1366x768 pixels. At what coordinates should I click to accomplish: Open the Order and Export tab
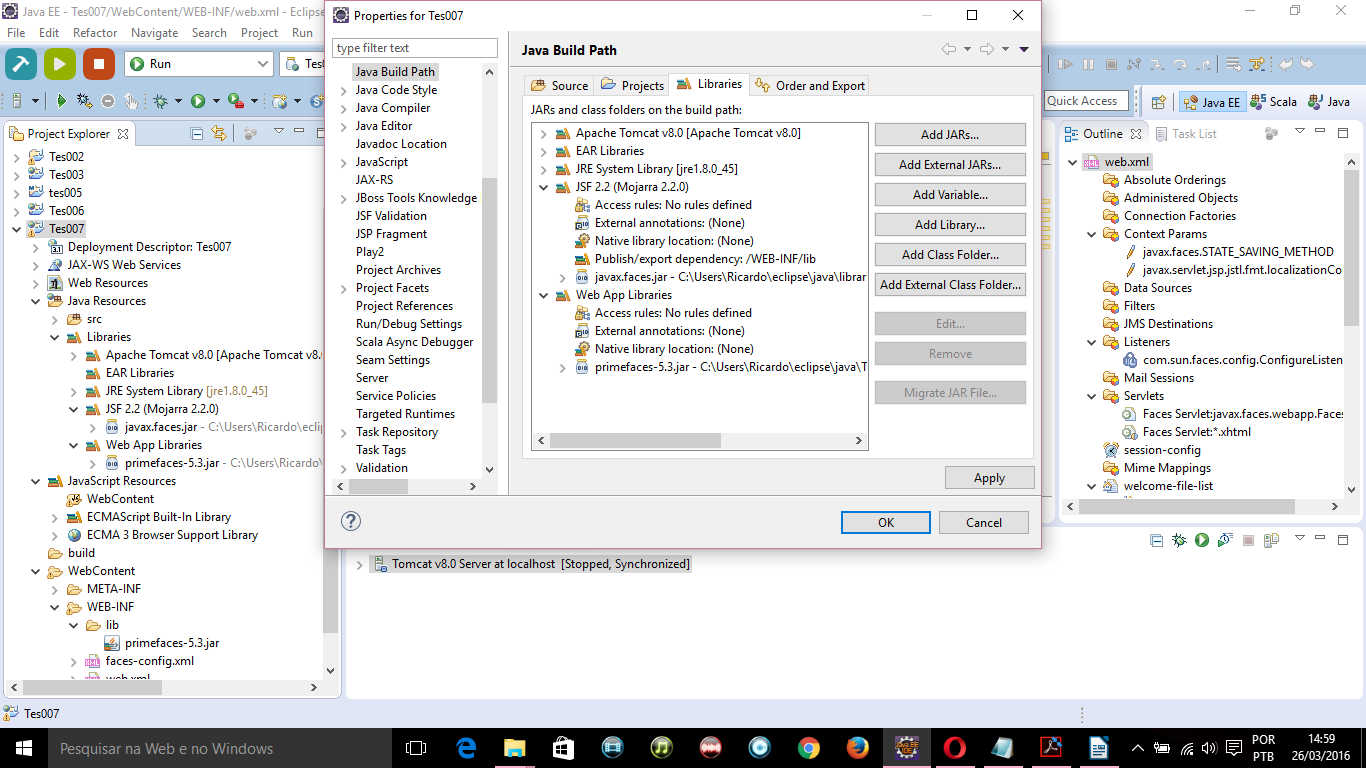(811, 85)
